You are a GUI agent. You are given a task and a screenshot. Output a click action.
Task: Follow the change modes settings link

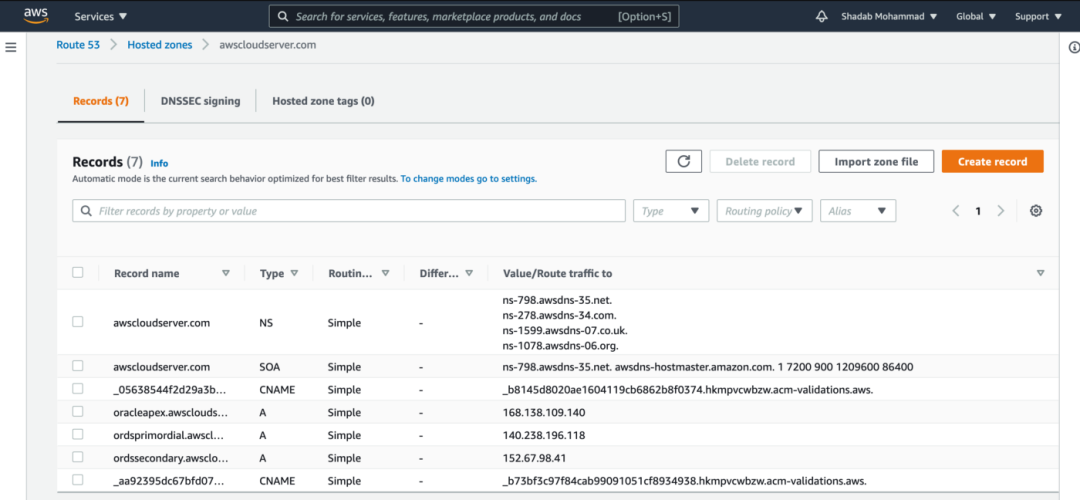(x=469, y=179)
